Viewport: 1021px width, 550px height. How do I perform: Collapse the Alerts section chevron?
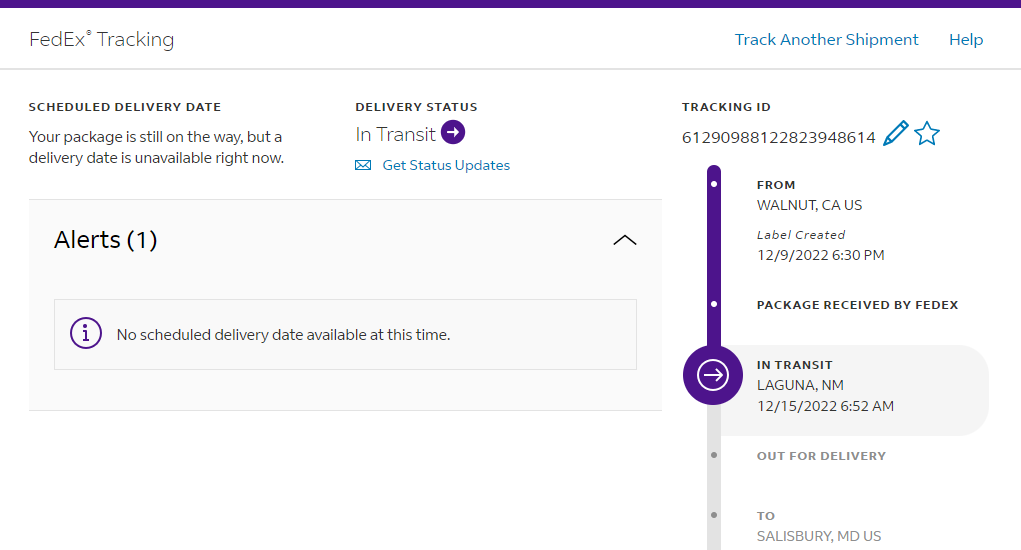(x=624, y=240)
